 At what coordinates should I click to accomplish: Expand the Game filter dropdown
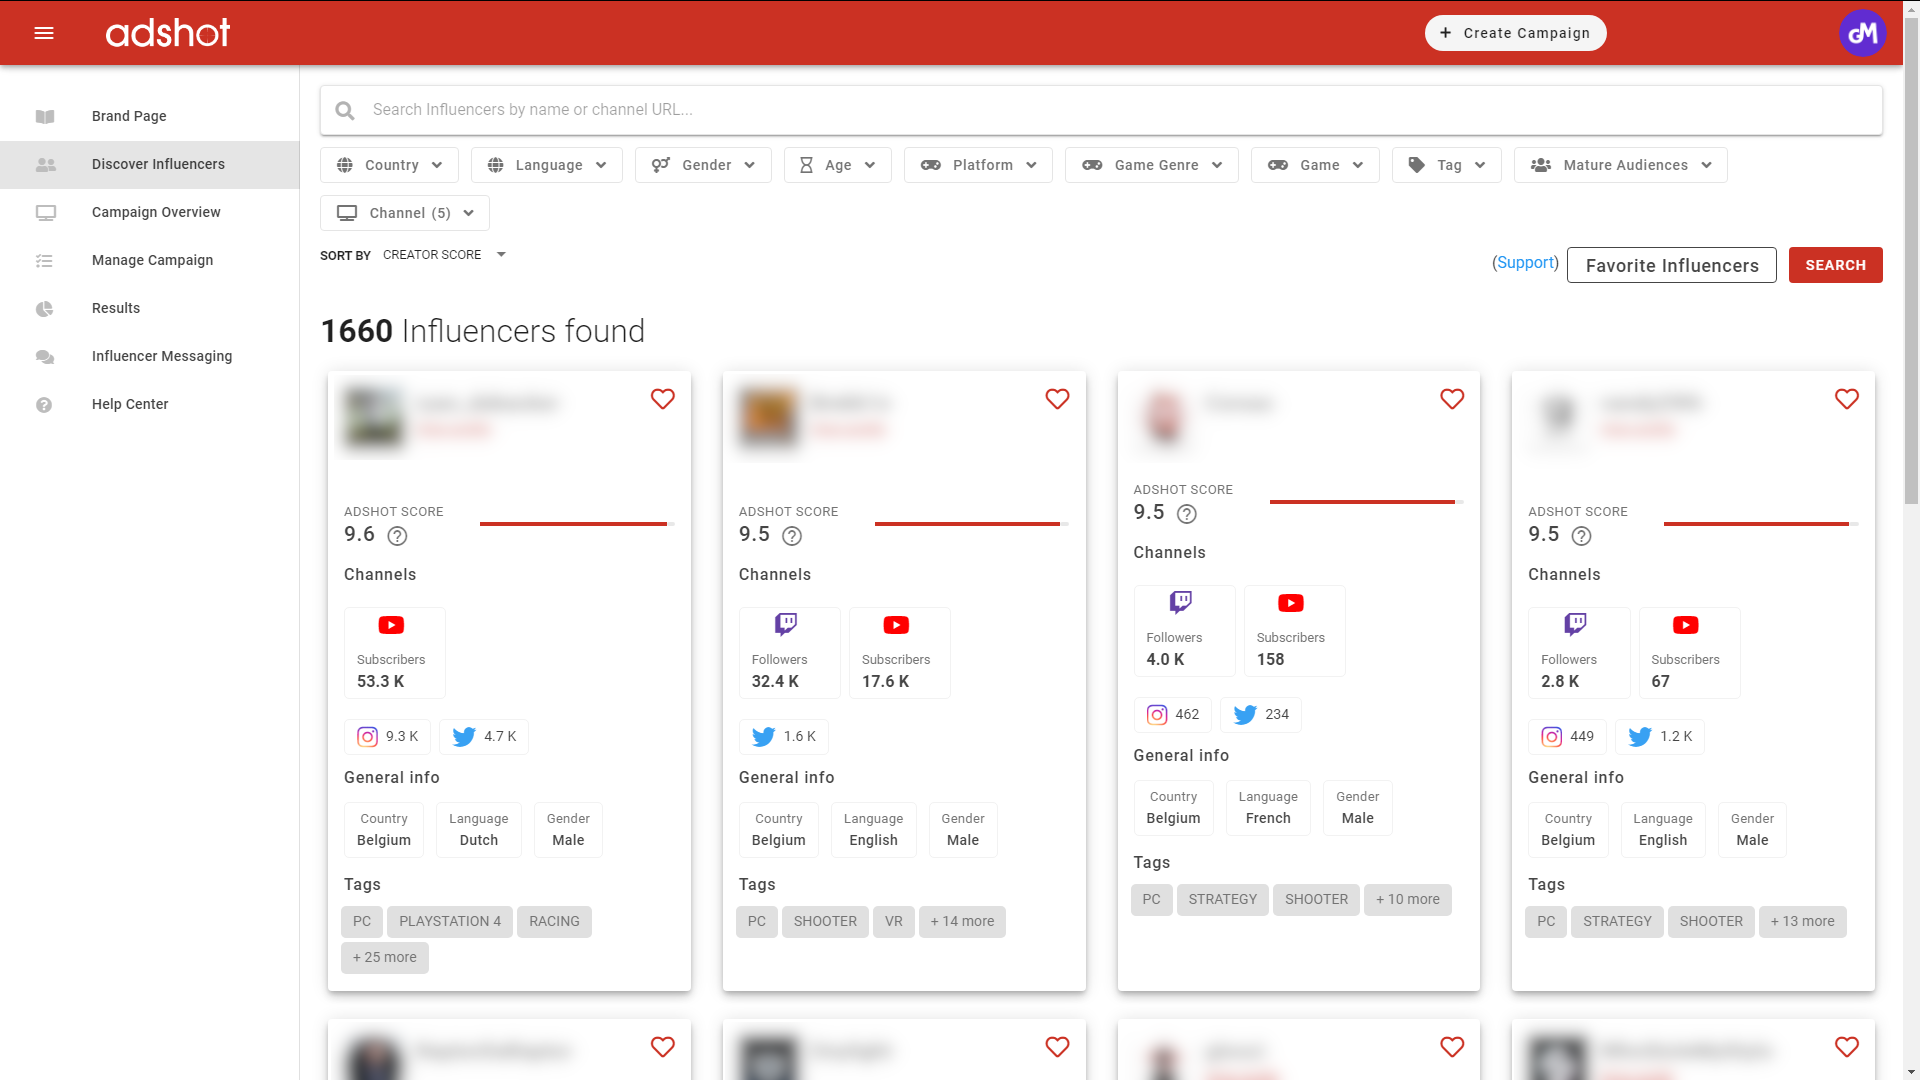click(1315, 165)
